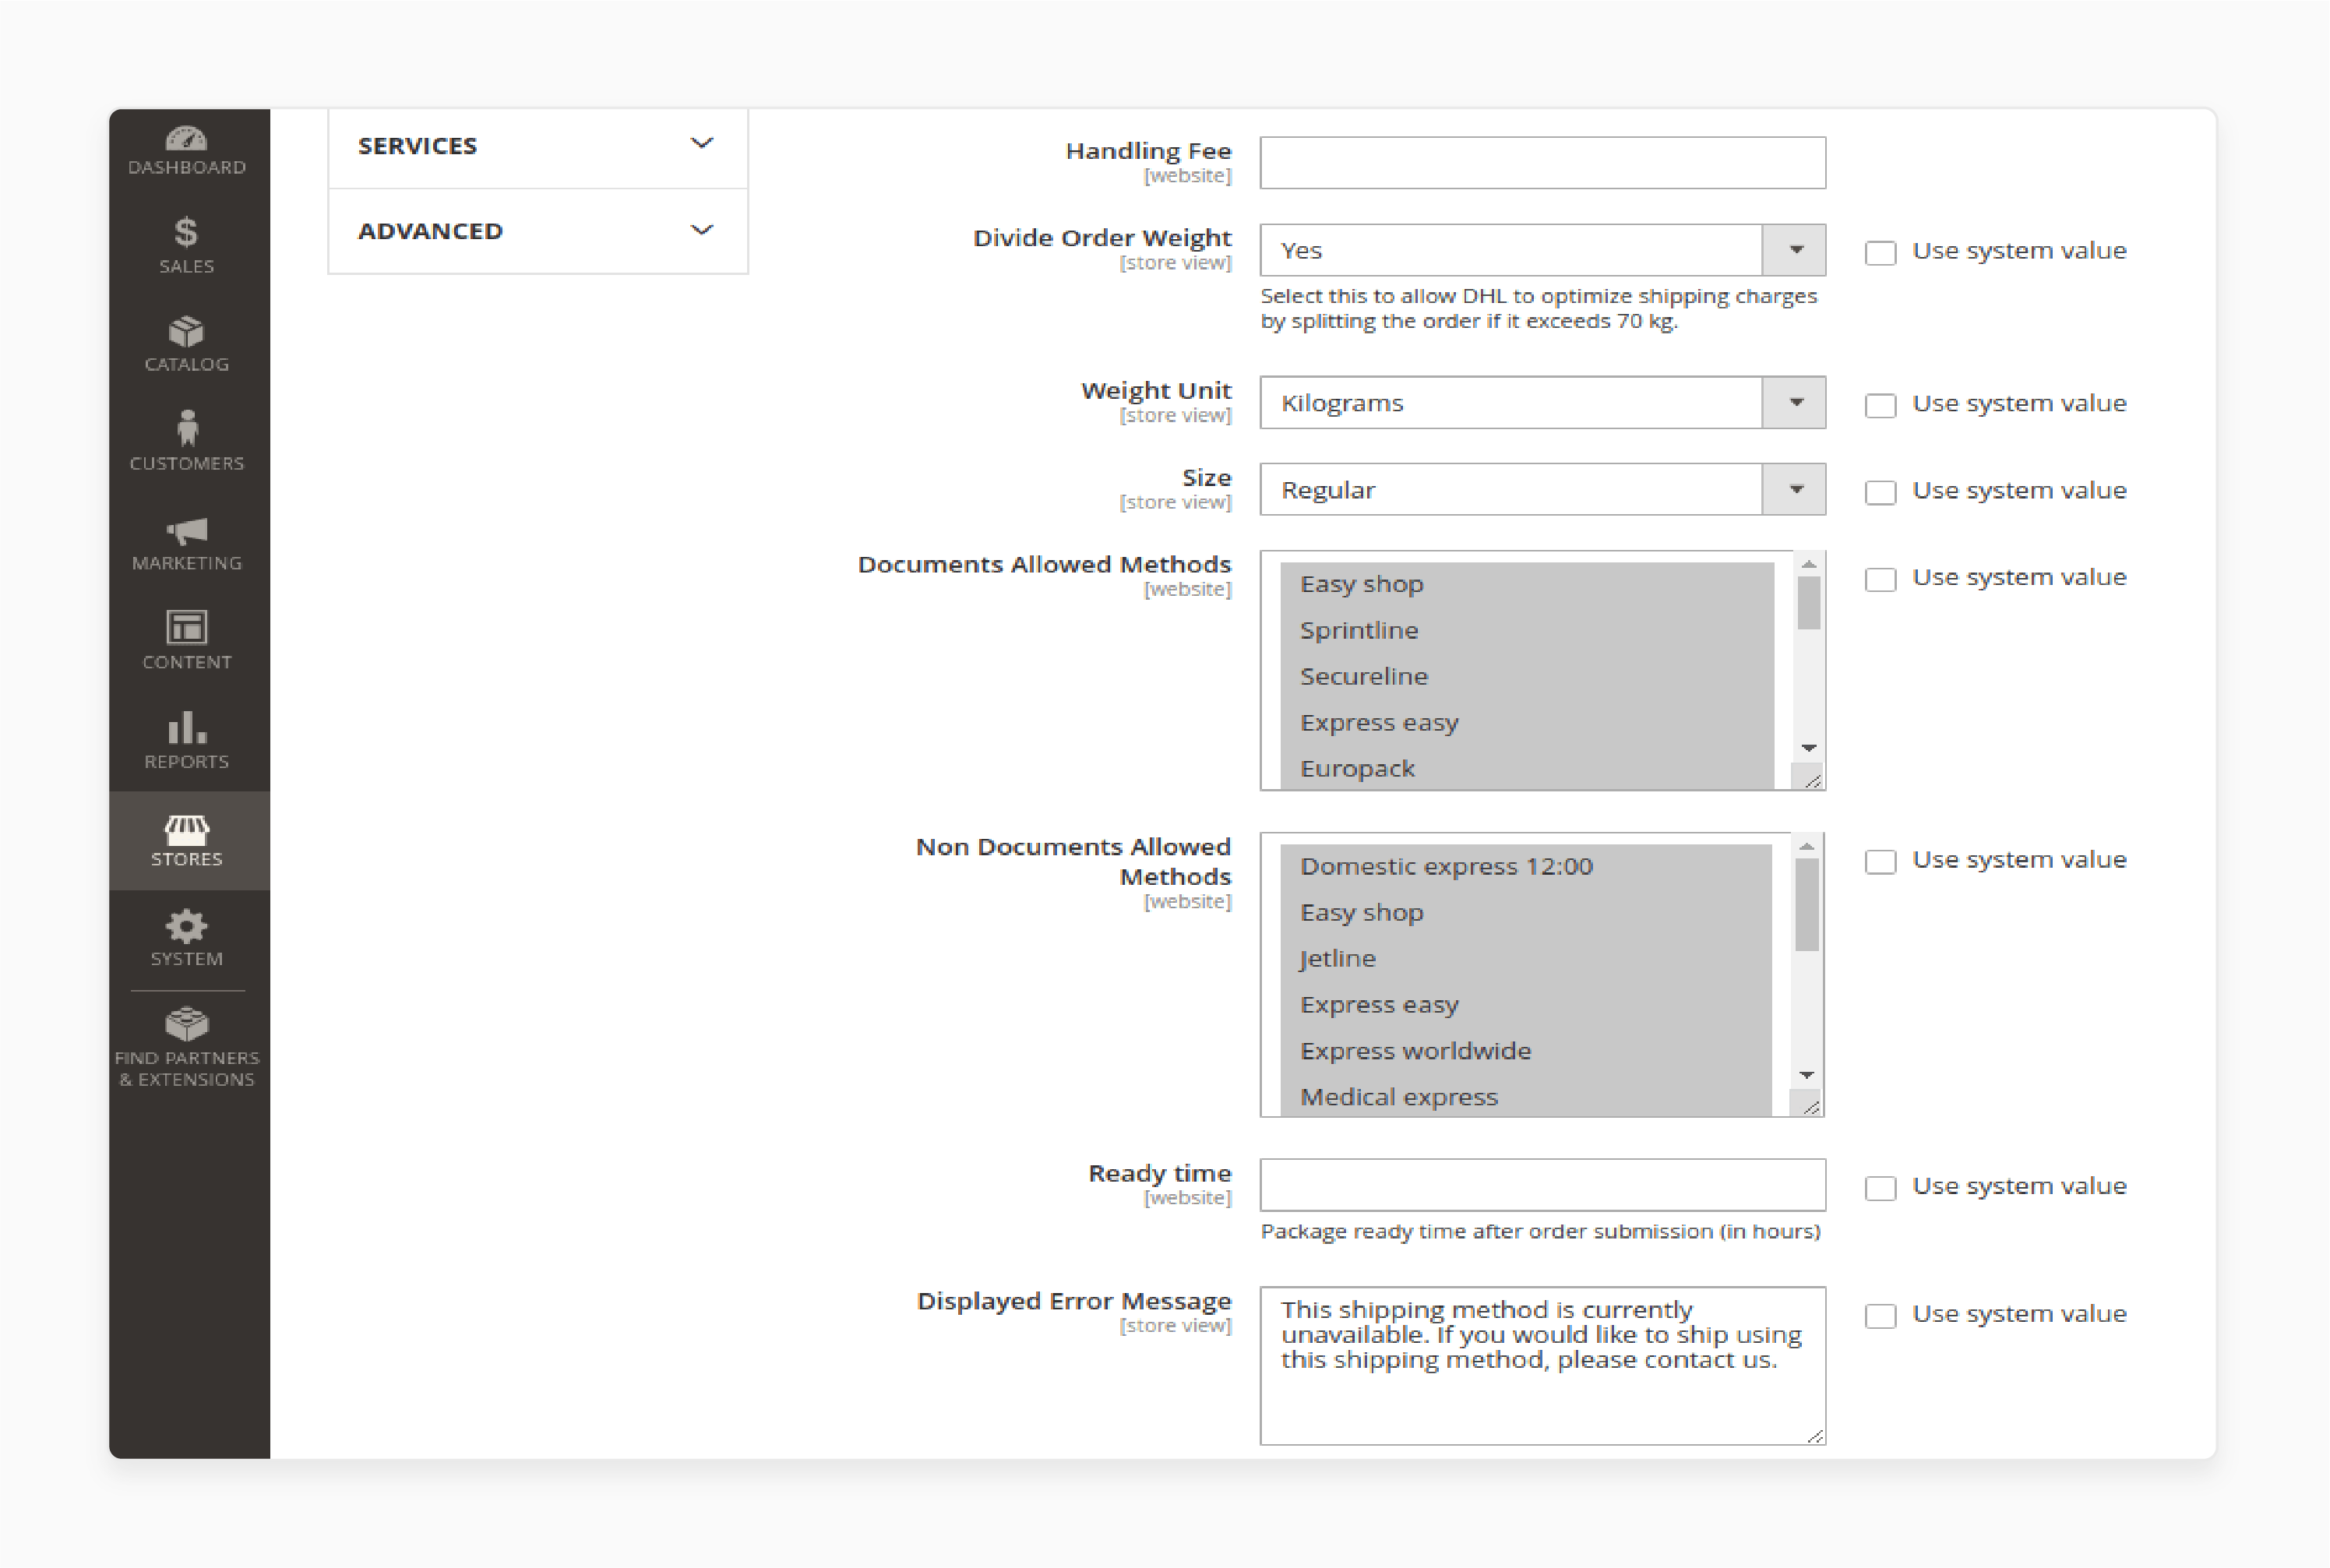Expand the Advanced section
The width and height of the screenshot is (2330, 1568).
click(x=538, y=231)
